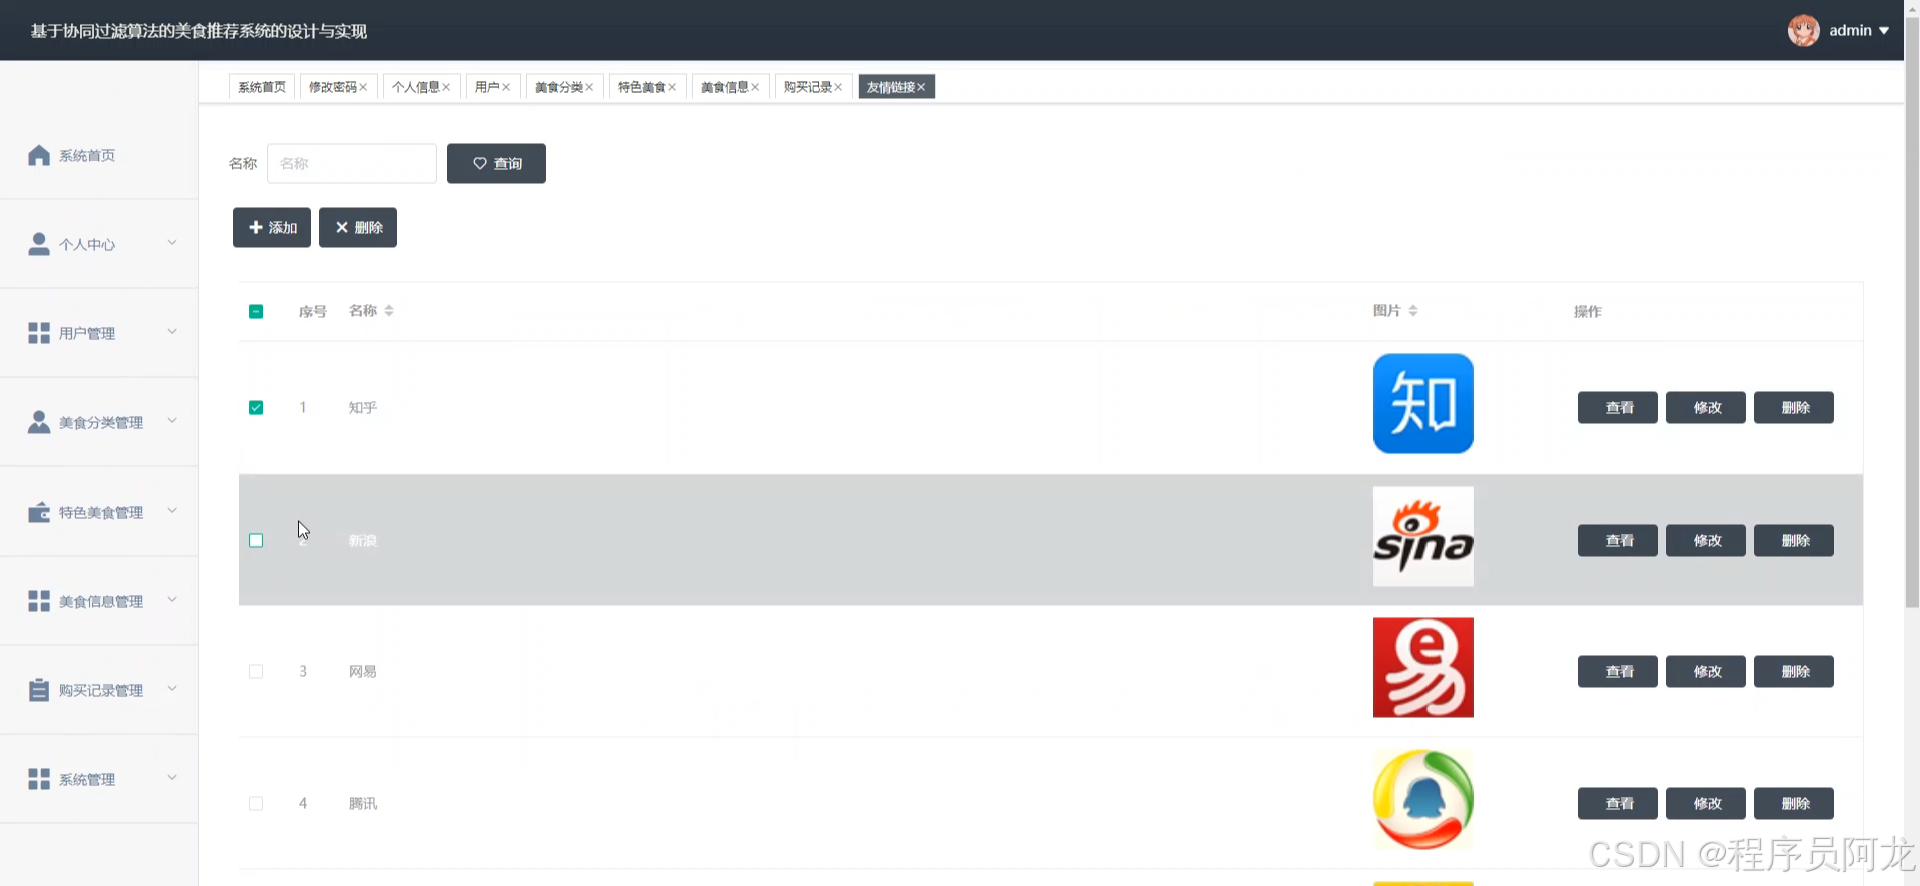Screen dimensions: 1920x886
Task: Click 修改 in the 知乎 row
Action: pyautogui.click(x=1706, y=407)
